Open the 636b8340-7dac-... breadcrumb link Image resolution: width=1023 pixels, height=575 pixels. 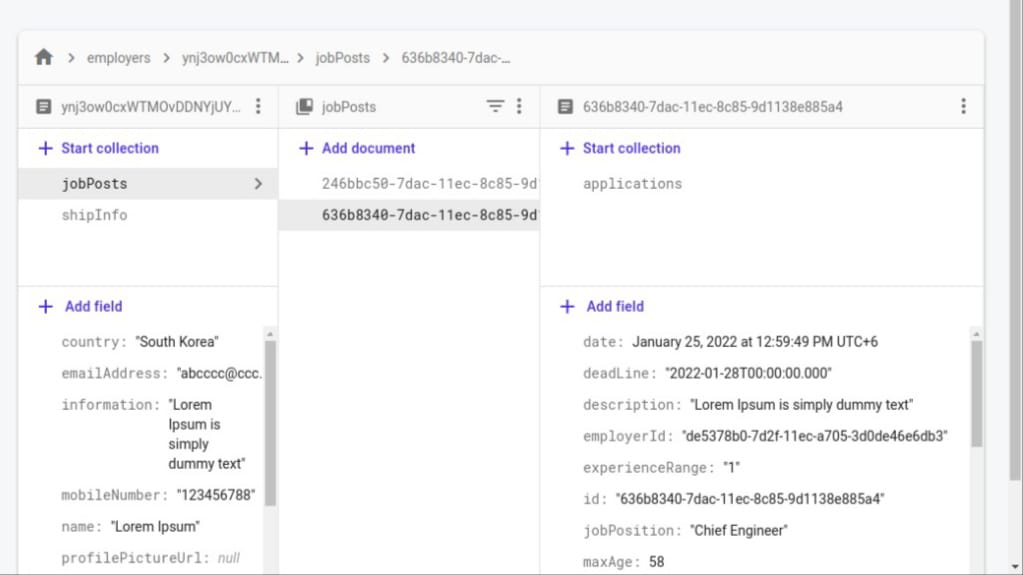(455, 58)
